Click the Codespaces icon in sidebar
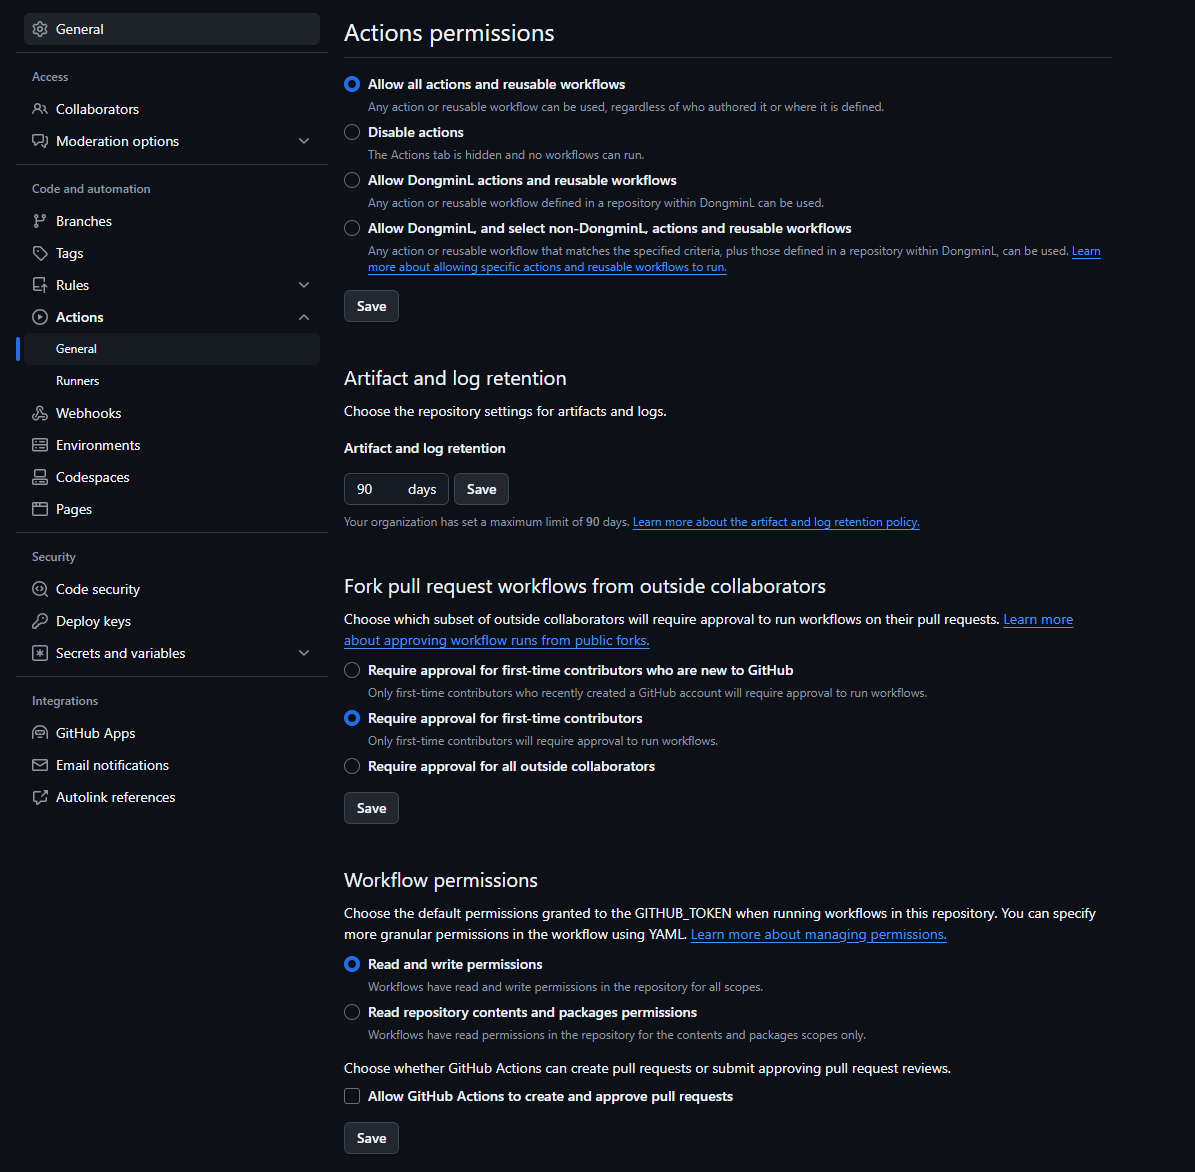 (40, 477)
